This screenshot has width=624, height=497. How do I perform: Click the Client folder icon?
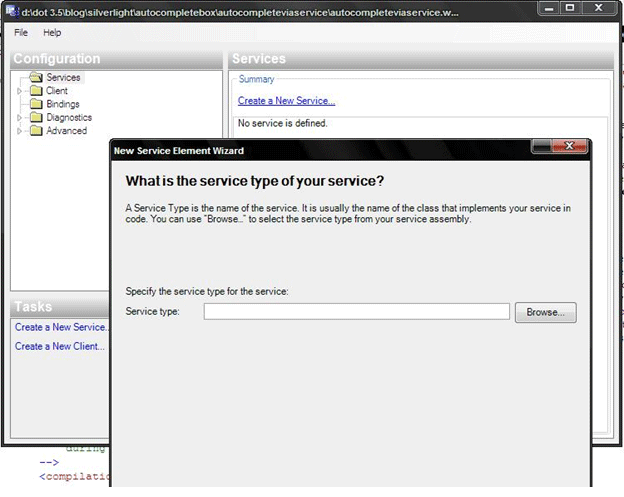tap(36, 91)
